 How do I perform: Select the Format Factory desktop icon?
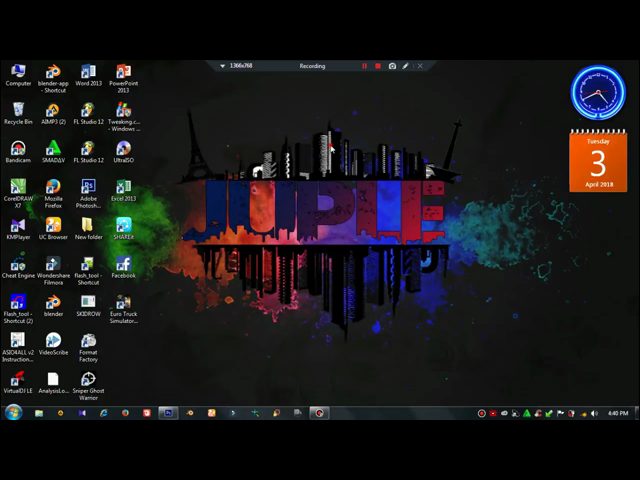point(88,348)
